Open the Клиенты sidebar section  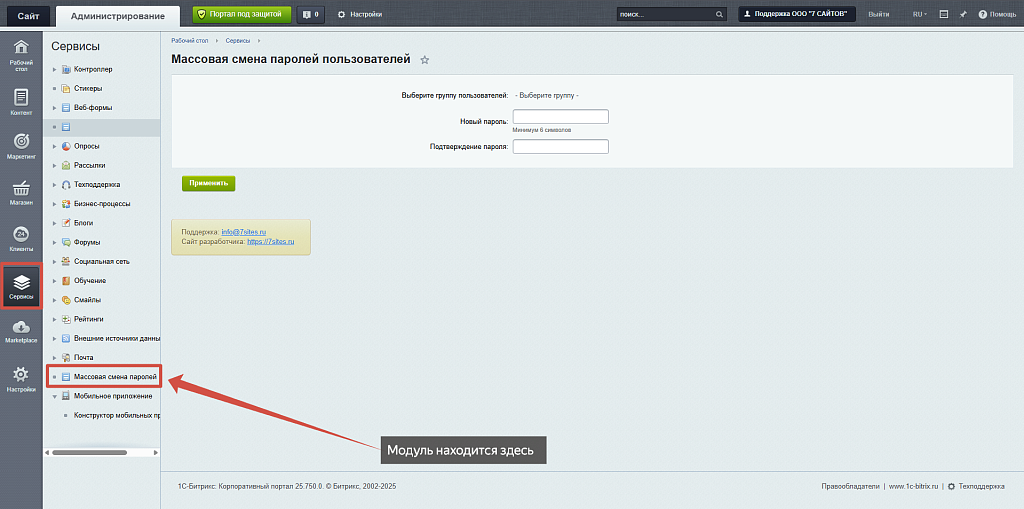(x=20, y=238)
